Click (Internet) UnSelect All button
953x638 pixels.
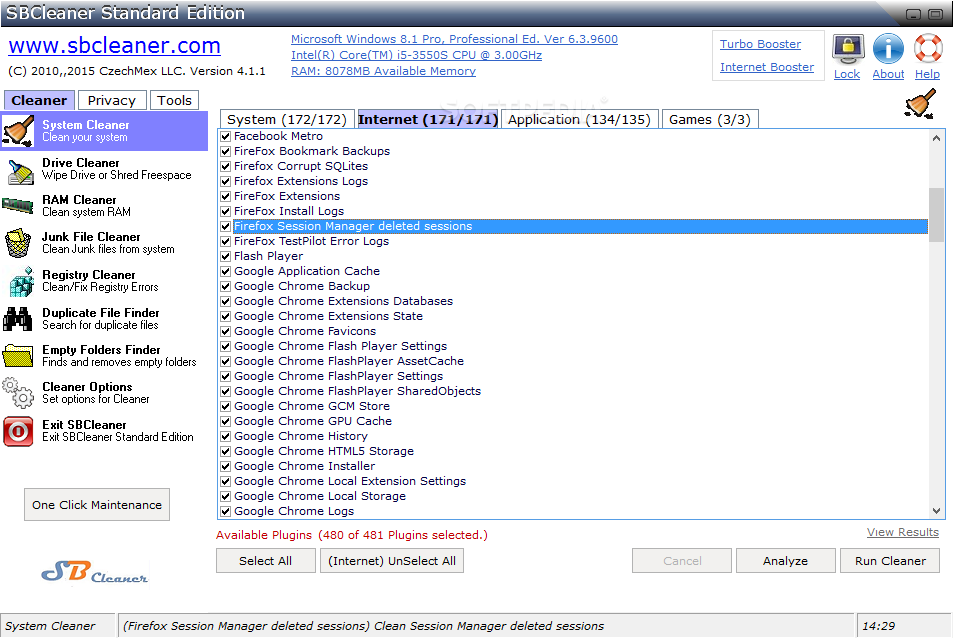tap(392, 561)
